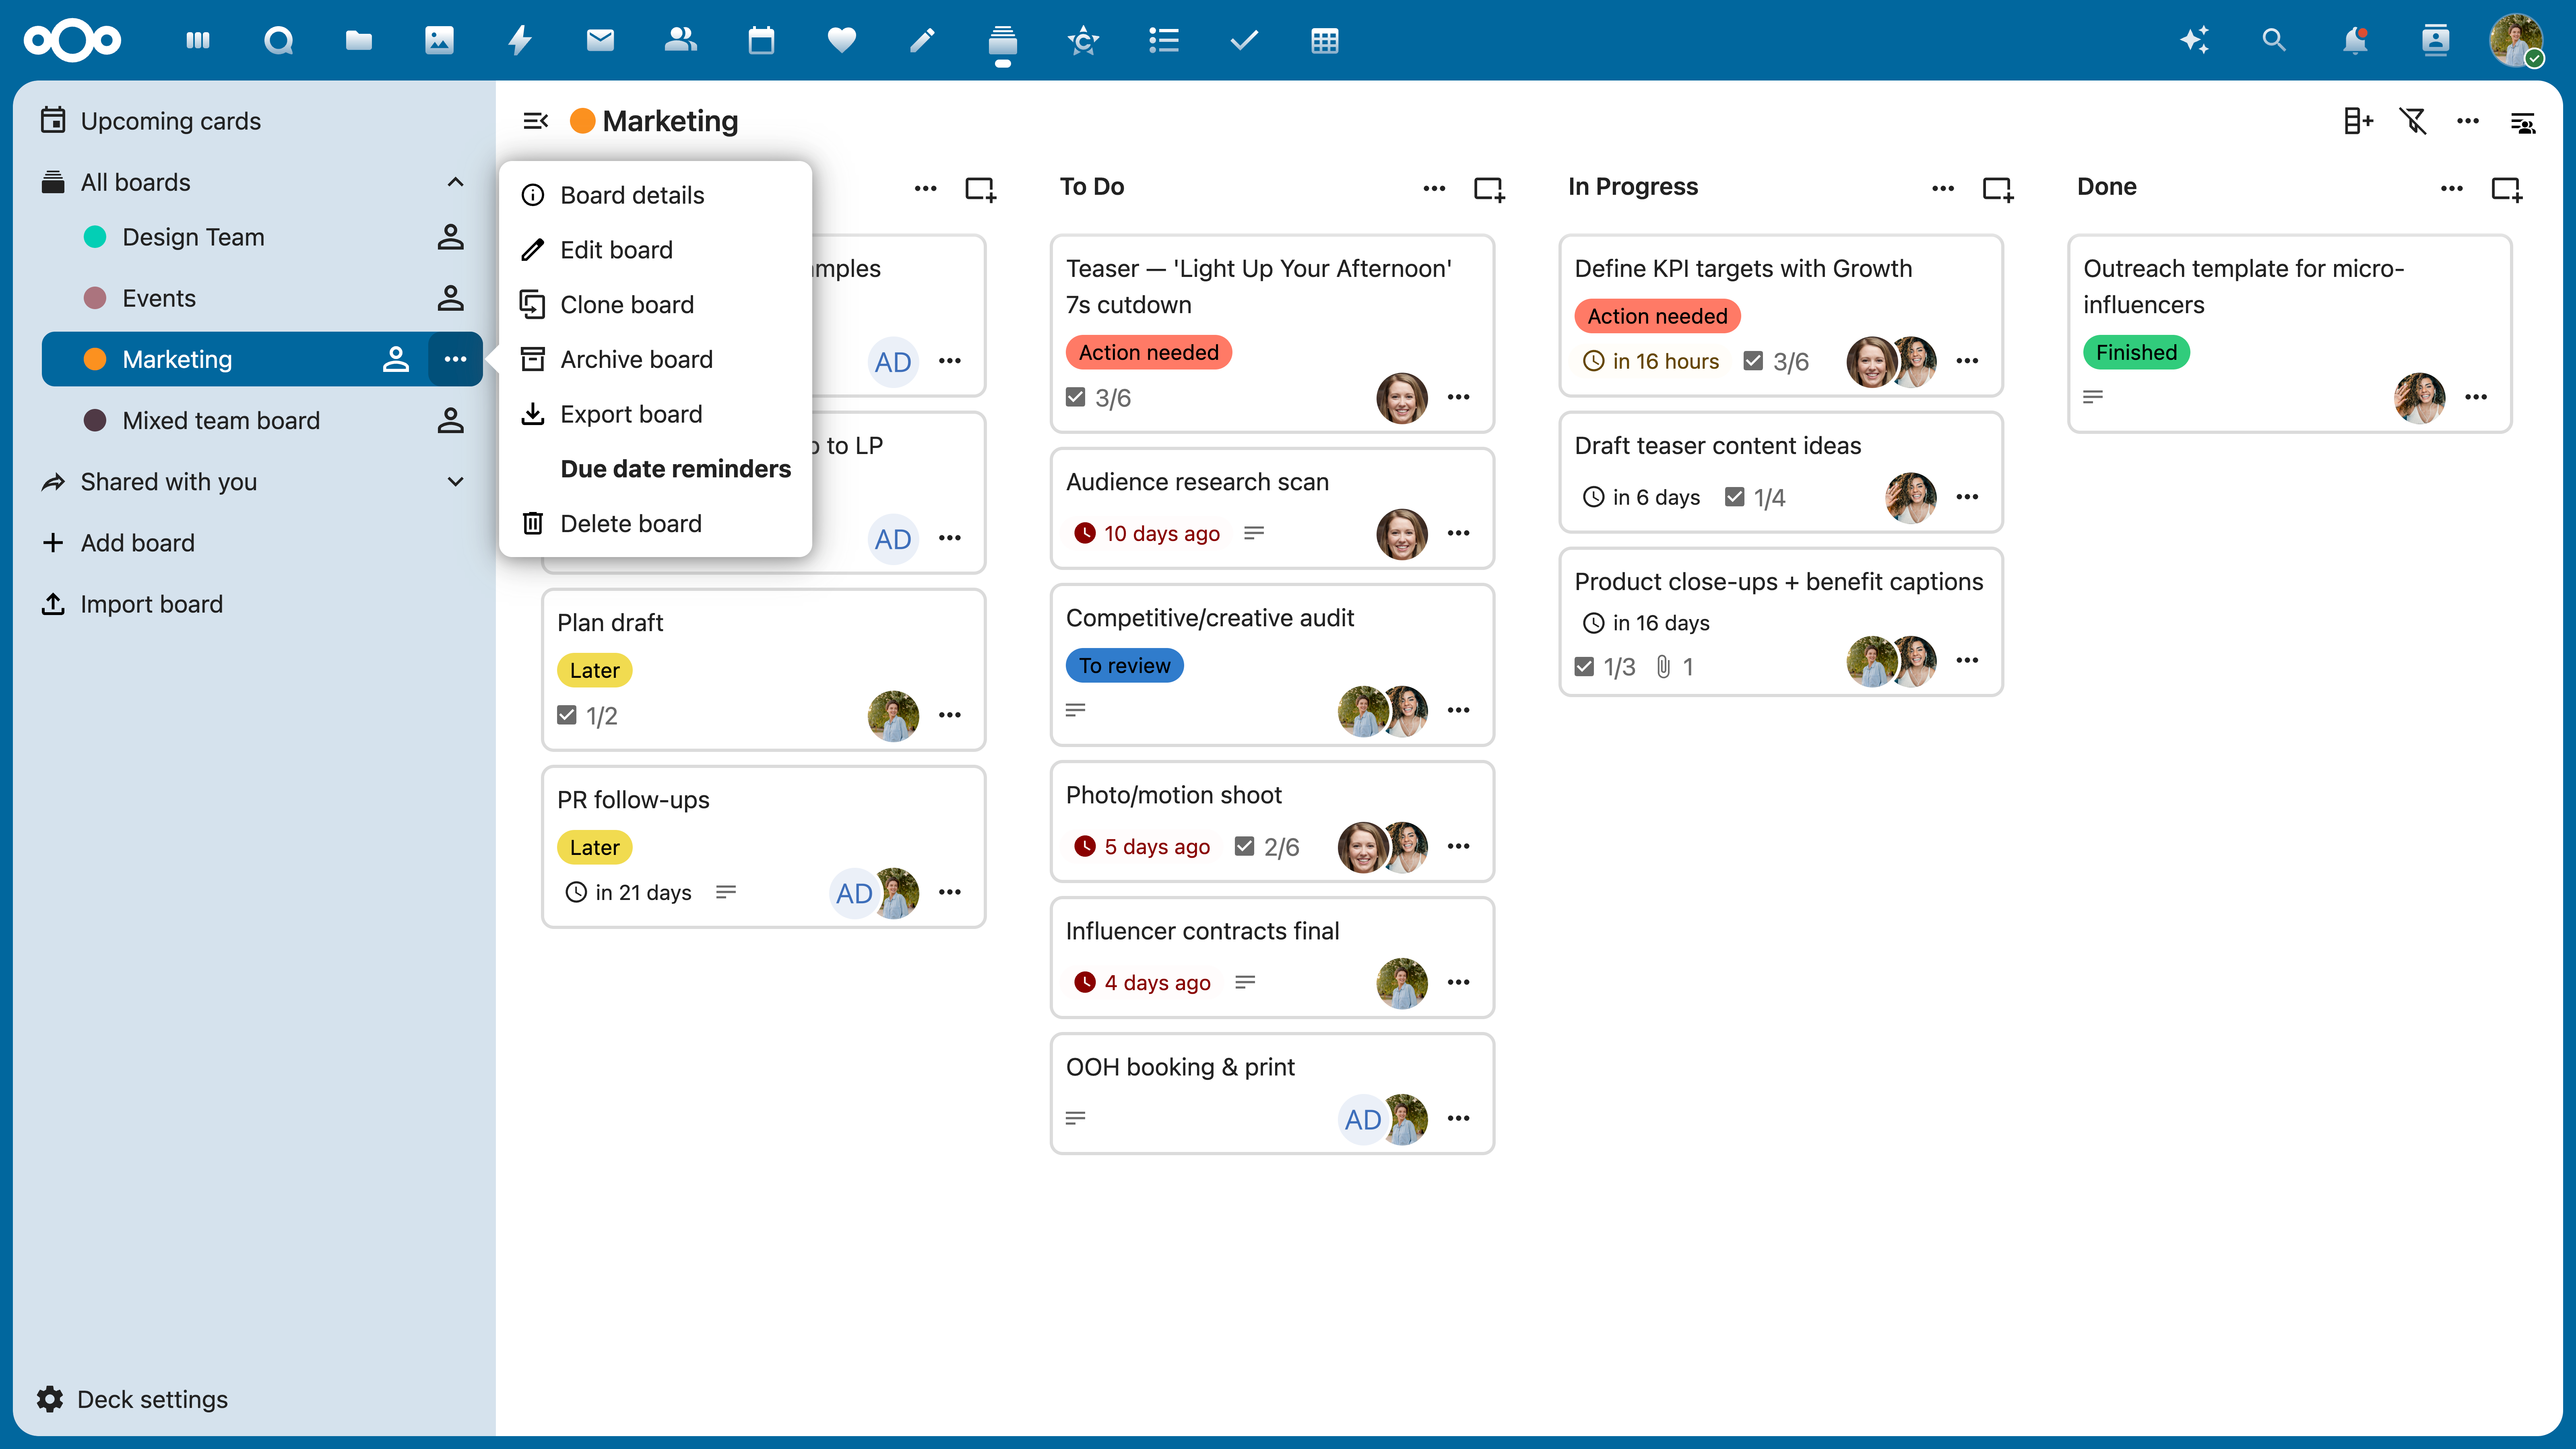Open the Deck app from the top bar

coord(1003,41)
